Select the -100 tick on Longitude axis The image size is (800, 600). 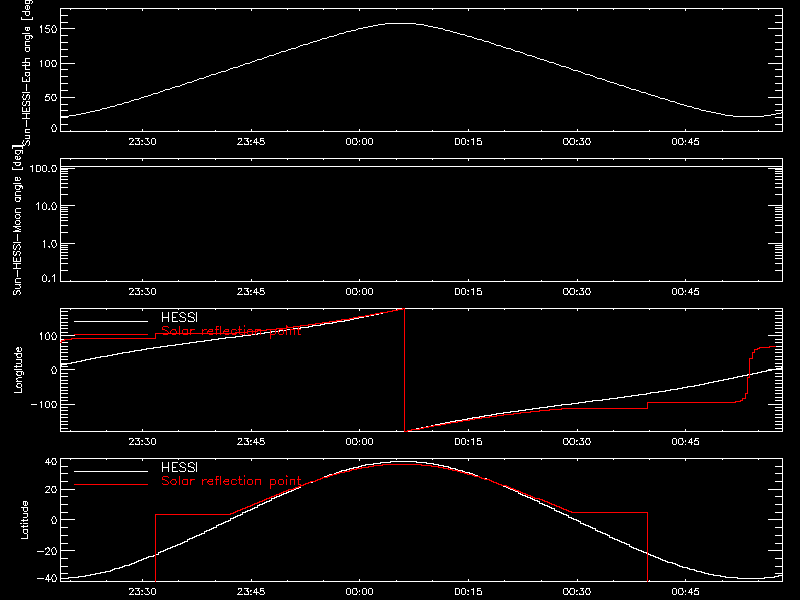click(44, 404)
